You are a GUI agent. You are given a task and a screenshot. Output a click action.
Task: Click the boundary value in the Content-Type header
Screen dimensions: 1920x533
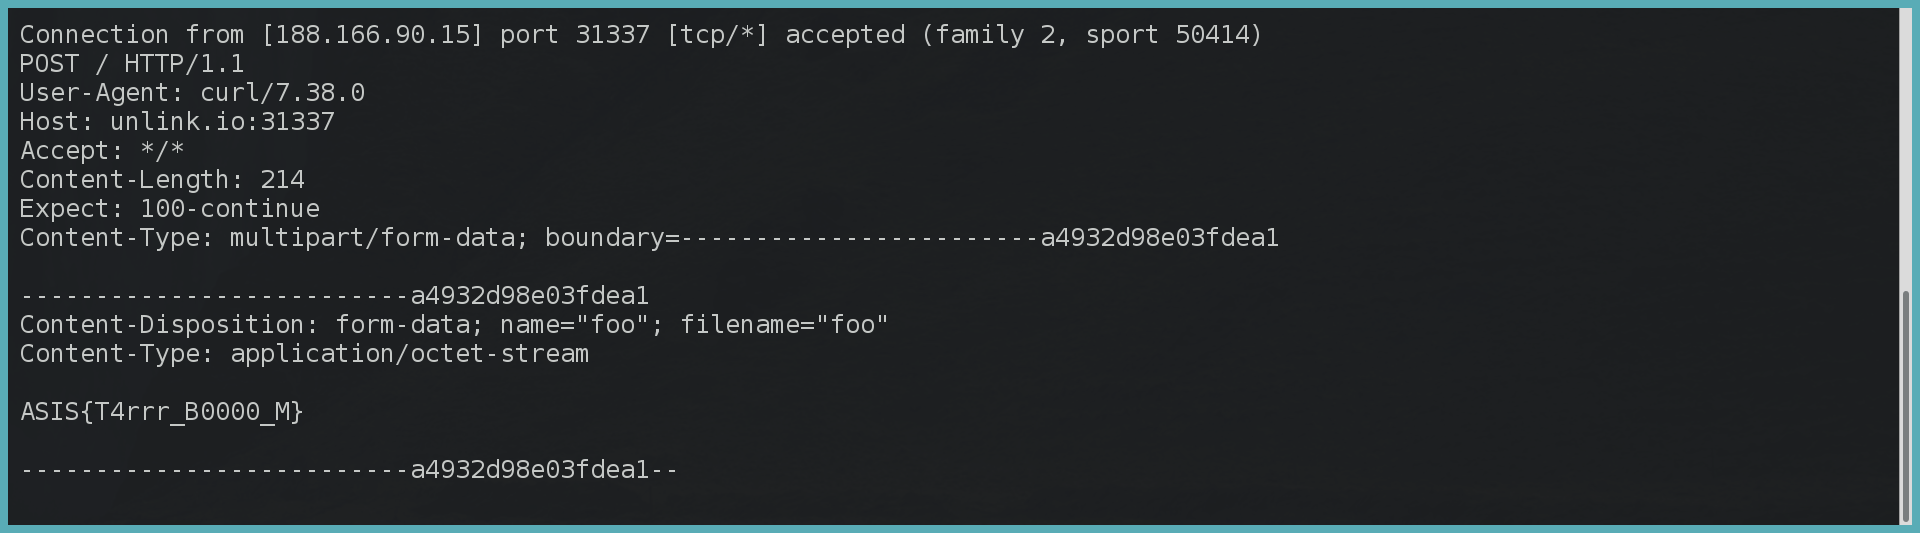coord(980,238)
